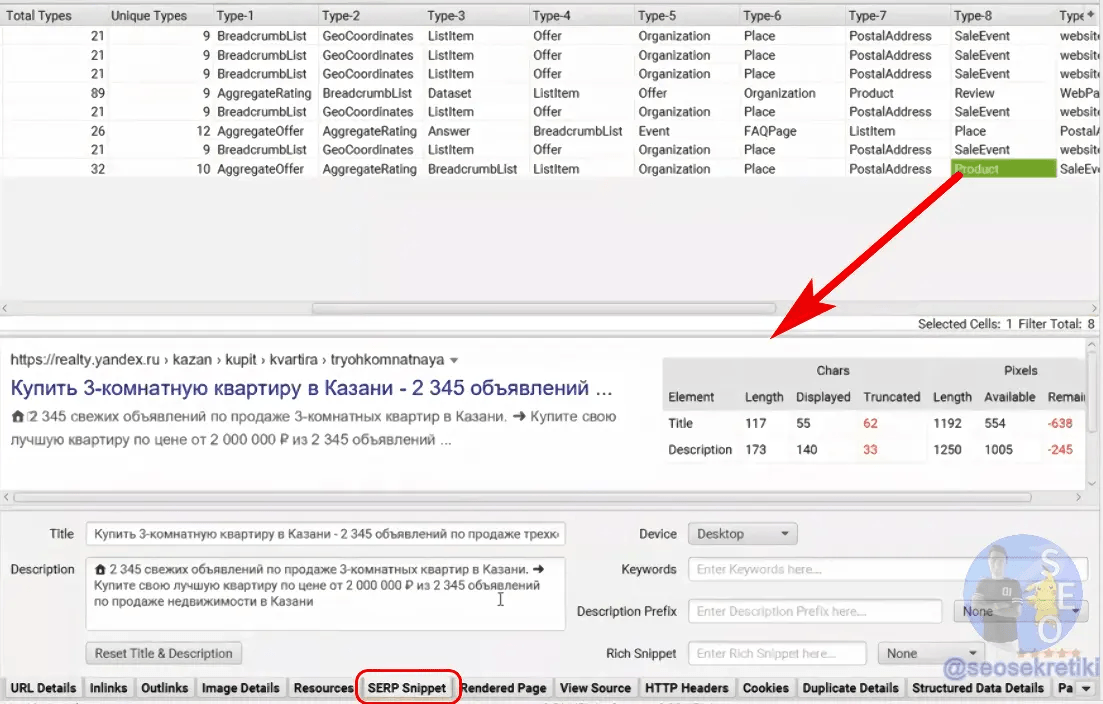Open the SERP Snippet tab
The height and width of the screenshot is (704, 1103).
[407, 688]
